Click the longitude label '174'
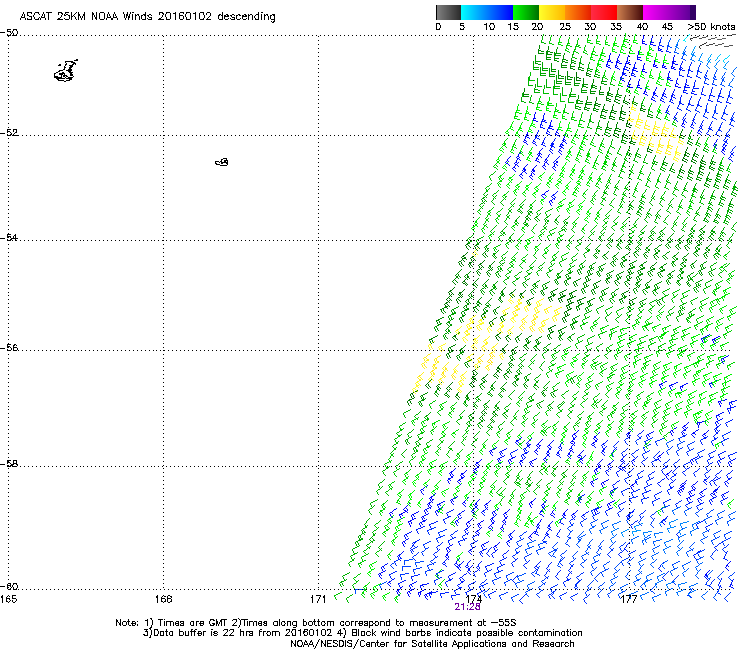The image size is (740, 650). [x=473, y=599]
